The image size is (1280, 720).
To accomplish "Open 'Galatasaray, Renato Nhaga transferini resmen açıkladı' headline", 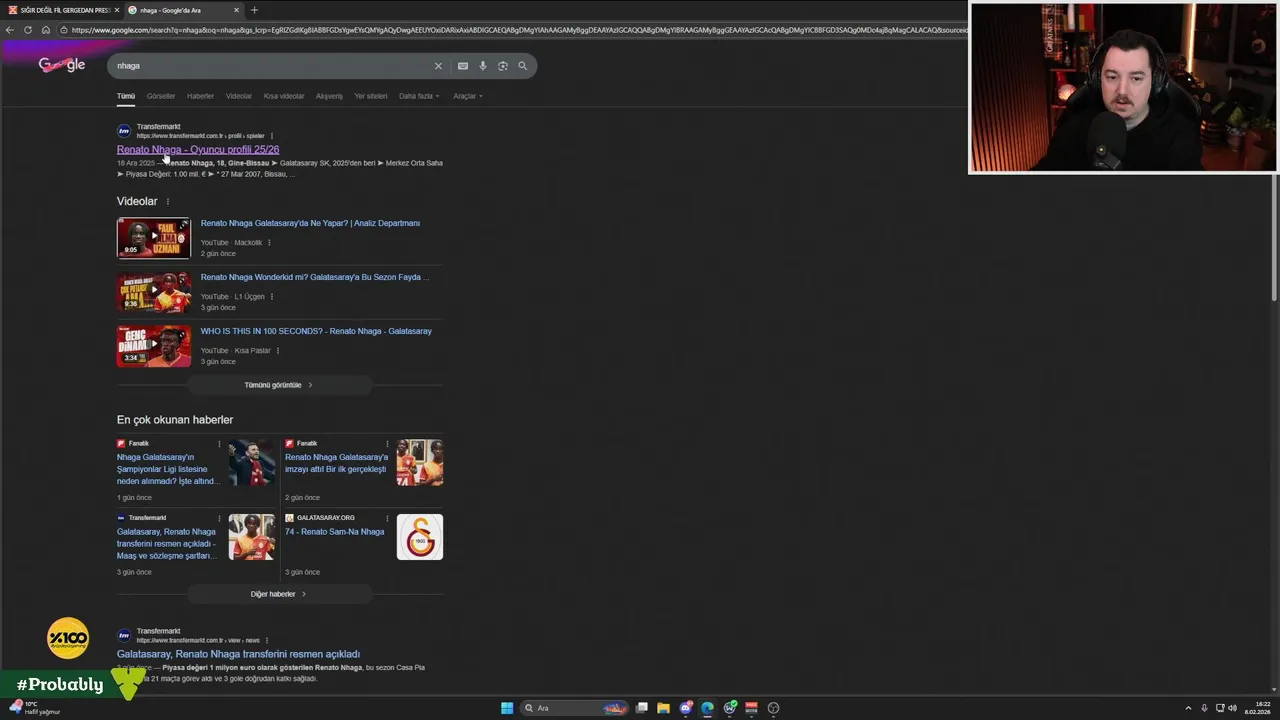I will click(238, 654).
